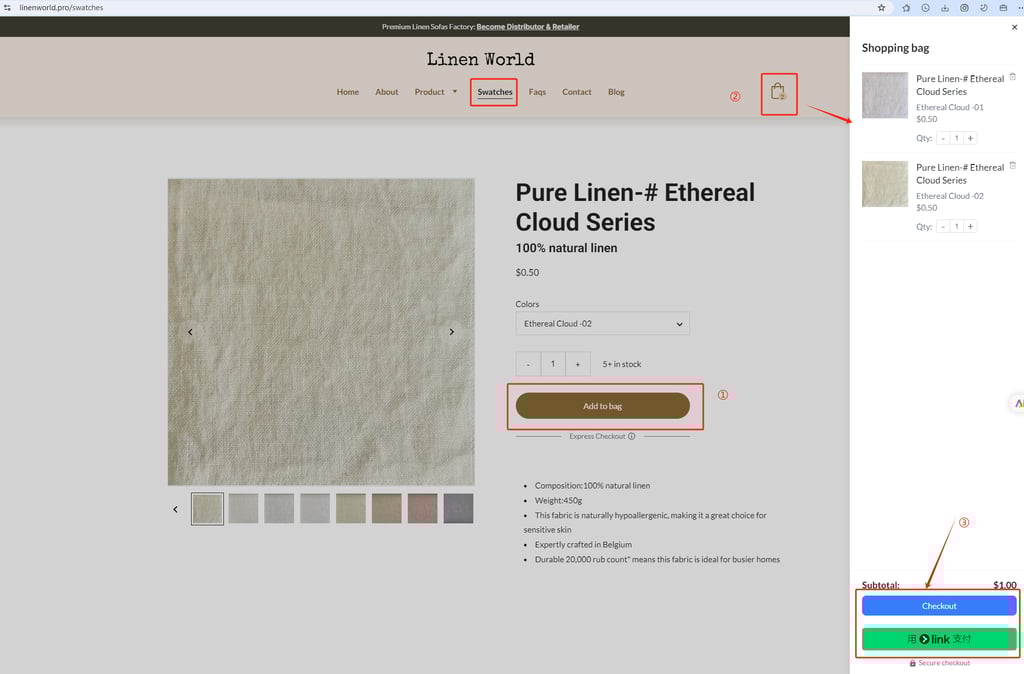This screenshot has width=1024, height=674.
Task: Select the dark charcoal fabric thumbnail
Action: click(x=458, y=509)
